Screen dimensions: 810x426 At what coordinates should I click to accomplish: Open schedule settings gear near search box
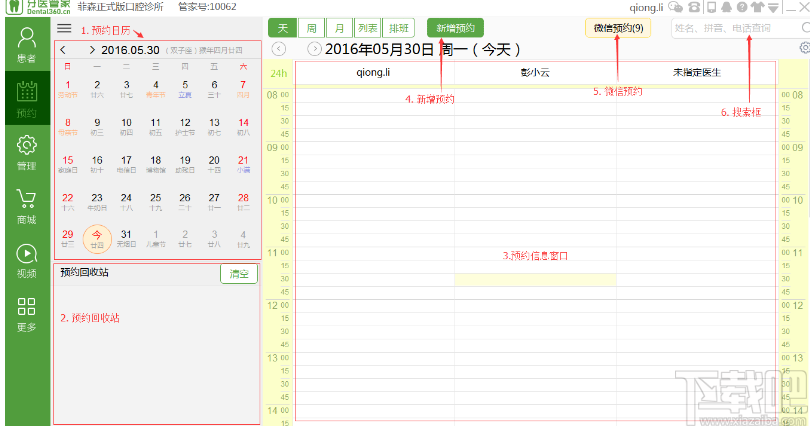(805, 48)
